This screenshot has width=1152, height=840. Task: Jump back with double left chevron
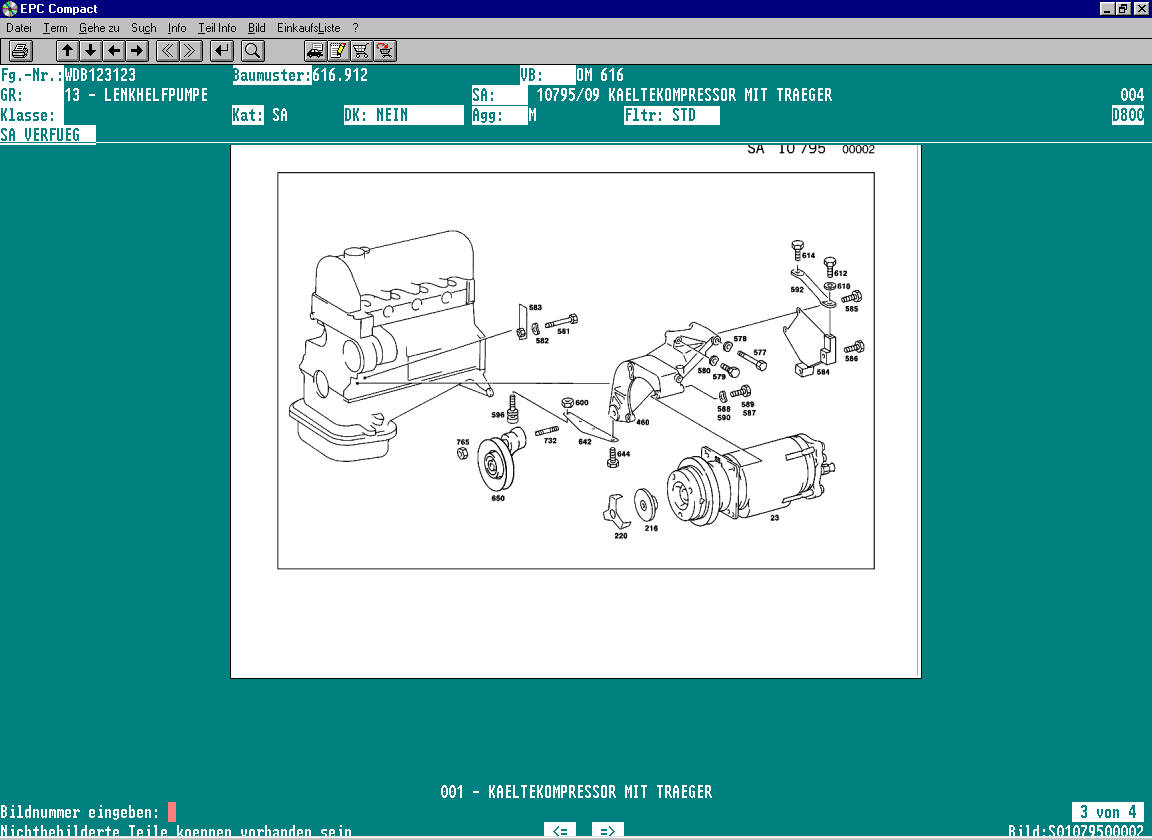(168, 50)
